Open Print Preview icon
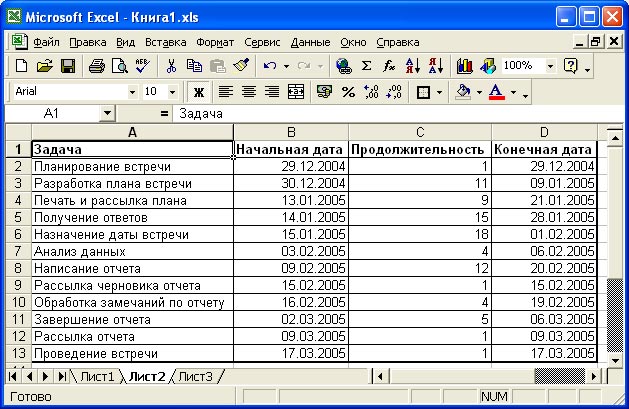 pos(120,66)
